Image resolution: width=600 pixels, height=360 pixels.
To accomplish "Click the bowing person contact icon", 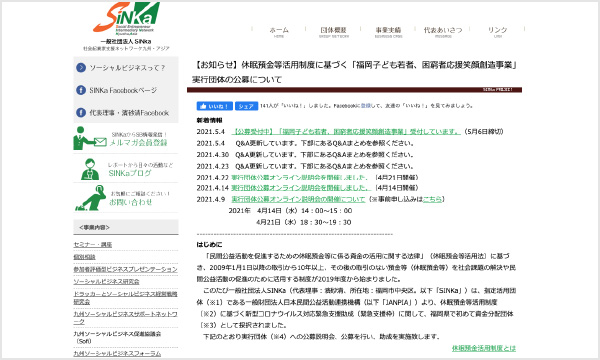I will pos(91,198).
